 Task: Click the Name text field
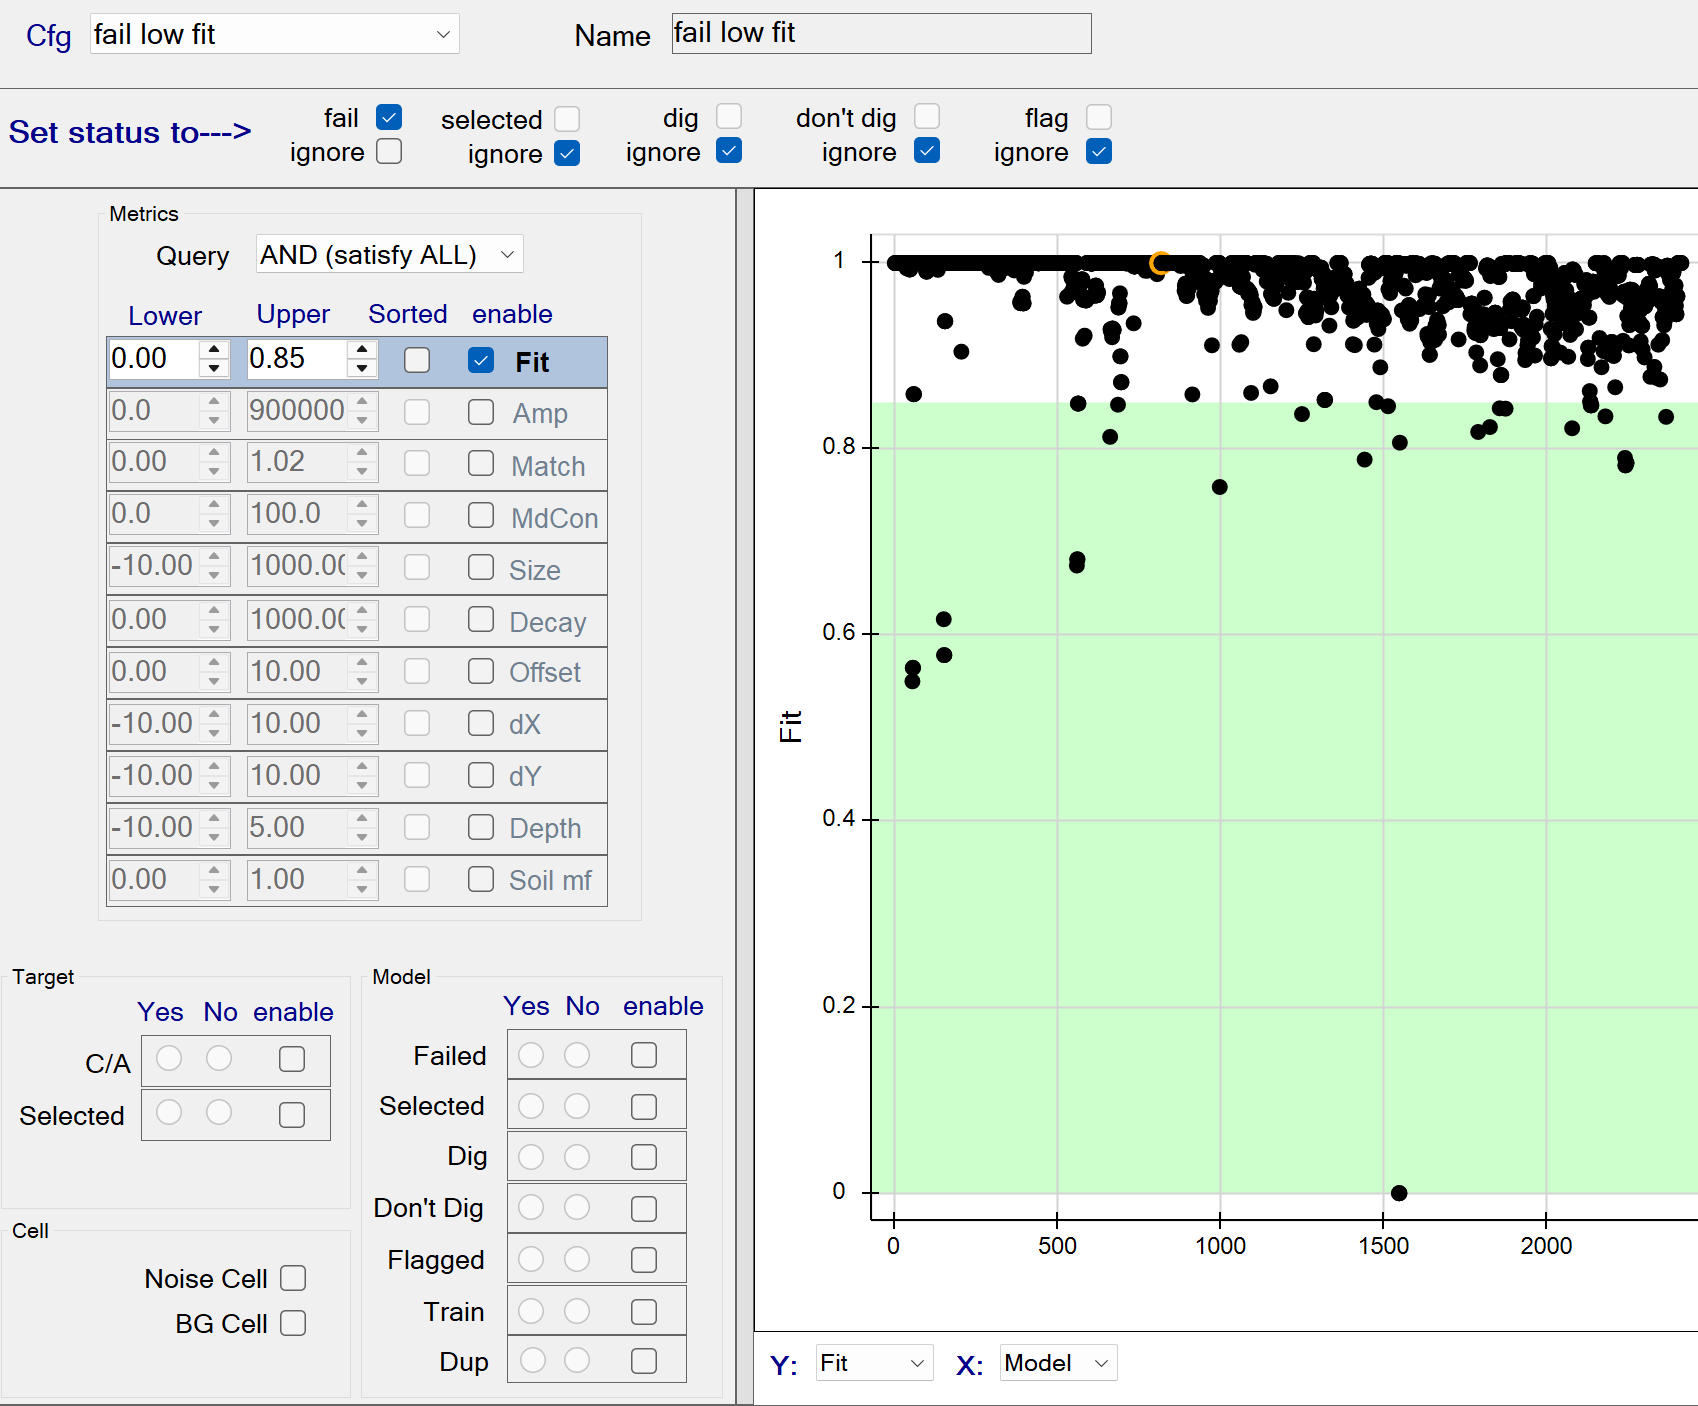click(880, 34)
